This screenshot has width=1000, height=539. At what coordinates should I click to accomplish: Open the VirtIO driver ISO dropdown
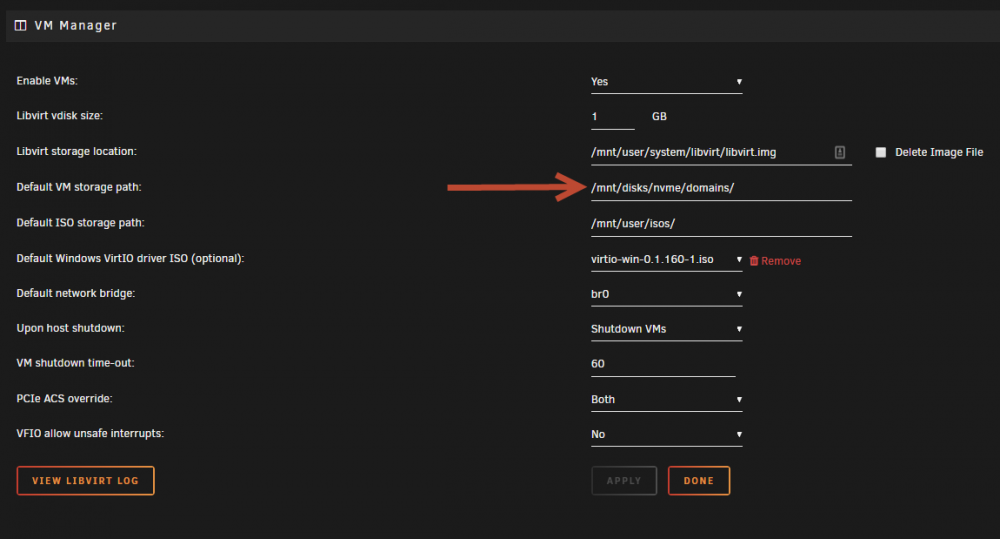click(666, 260)
